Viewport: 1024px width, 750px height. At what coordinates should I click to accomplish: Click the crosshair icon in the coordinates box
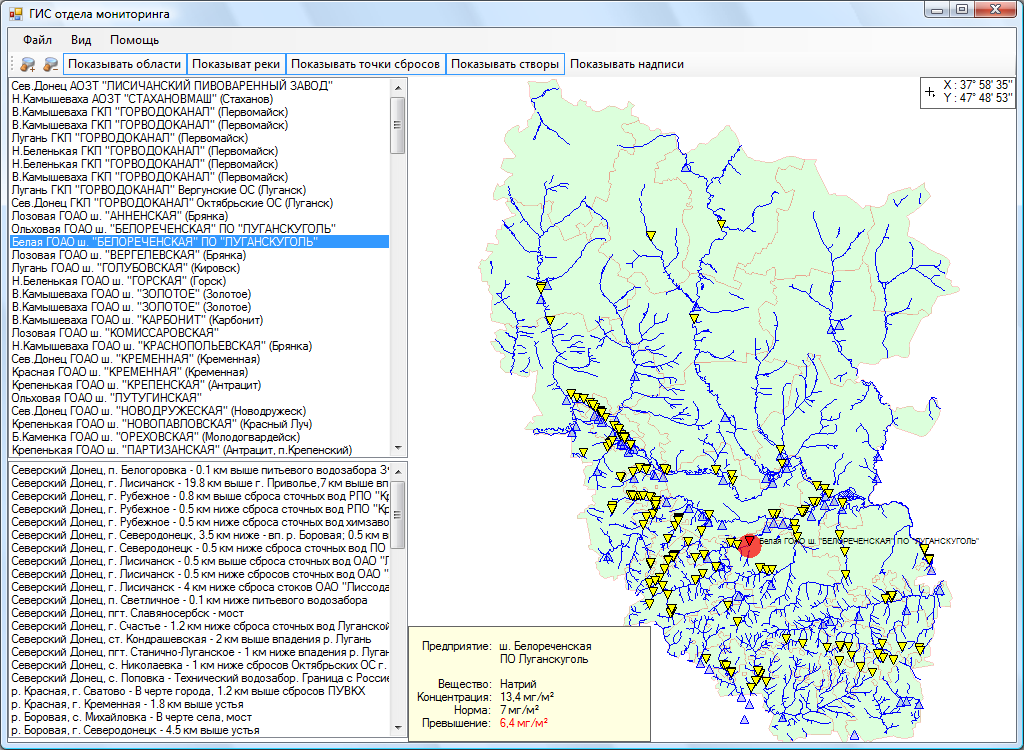pyautogui.click(x=930, y=92)
